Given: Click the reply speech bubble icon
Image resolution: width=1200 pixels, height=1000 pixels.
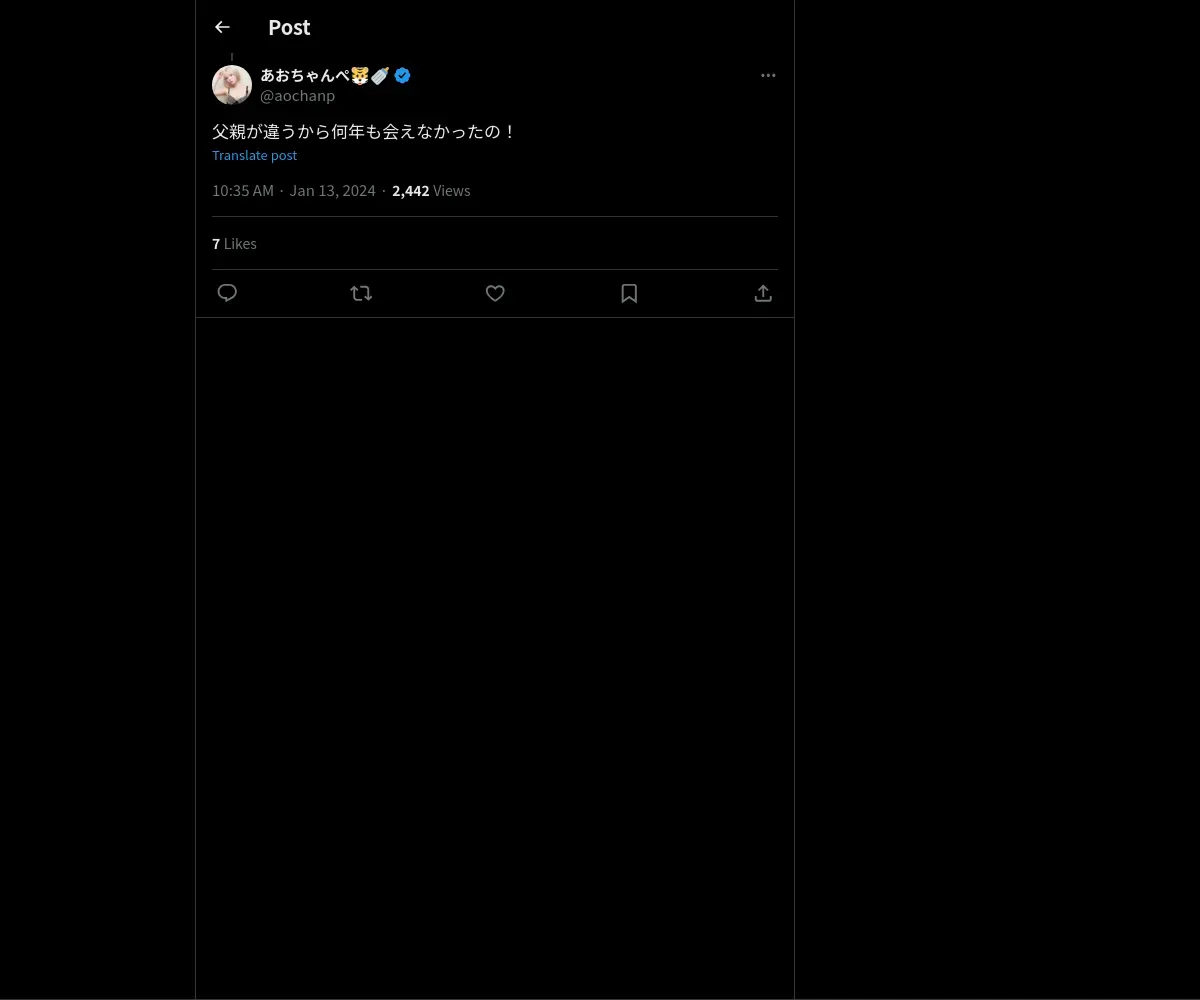Looking at the screenshot, I should 227,293.
